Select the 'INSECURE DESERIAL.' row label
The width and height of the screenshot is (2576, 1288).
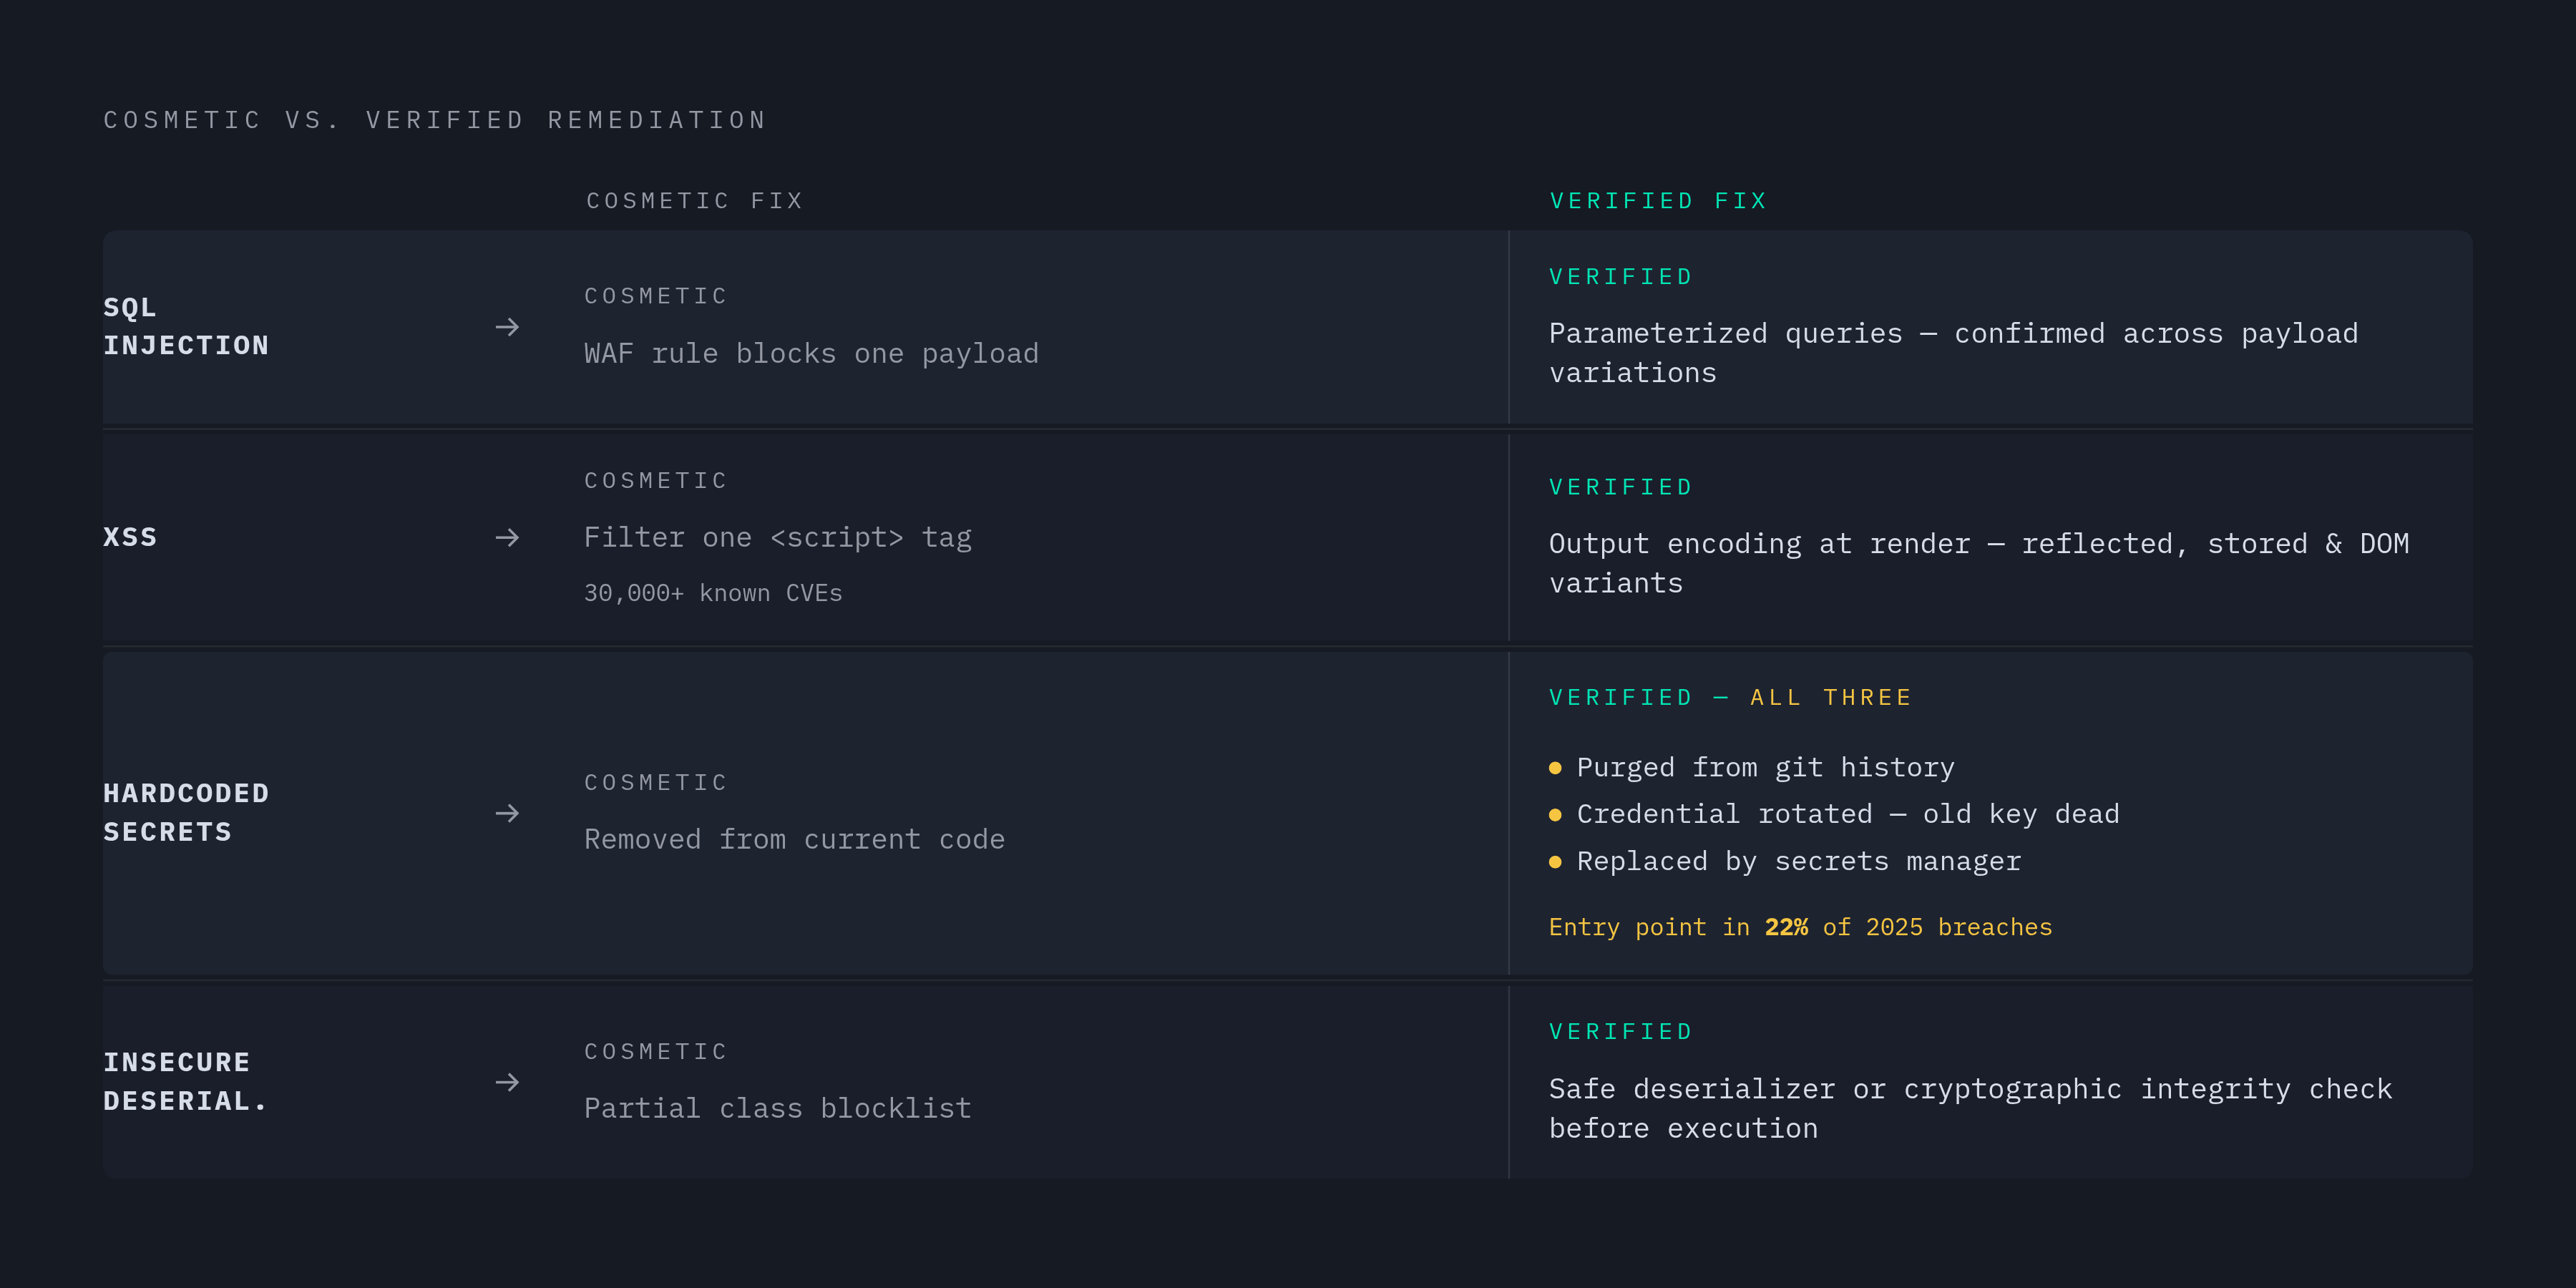186,1082
